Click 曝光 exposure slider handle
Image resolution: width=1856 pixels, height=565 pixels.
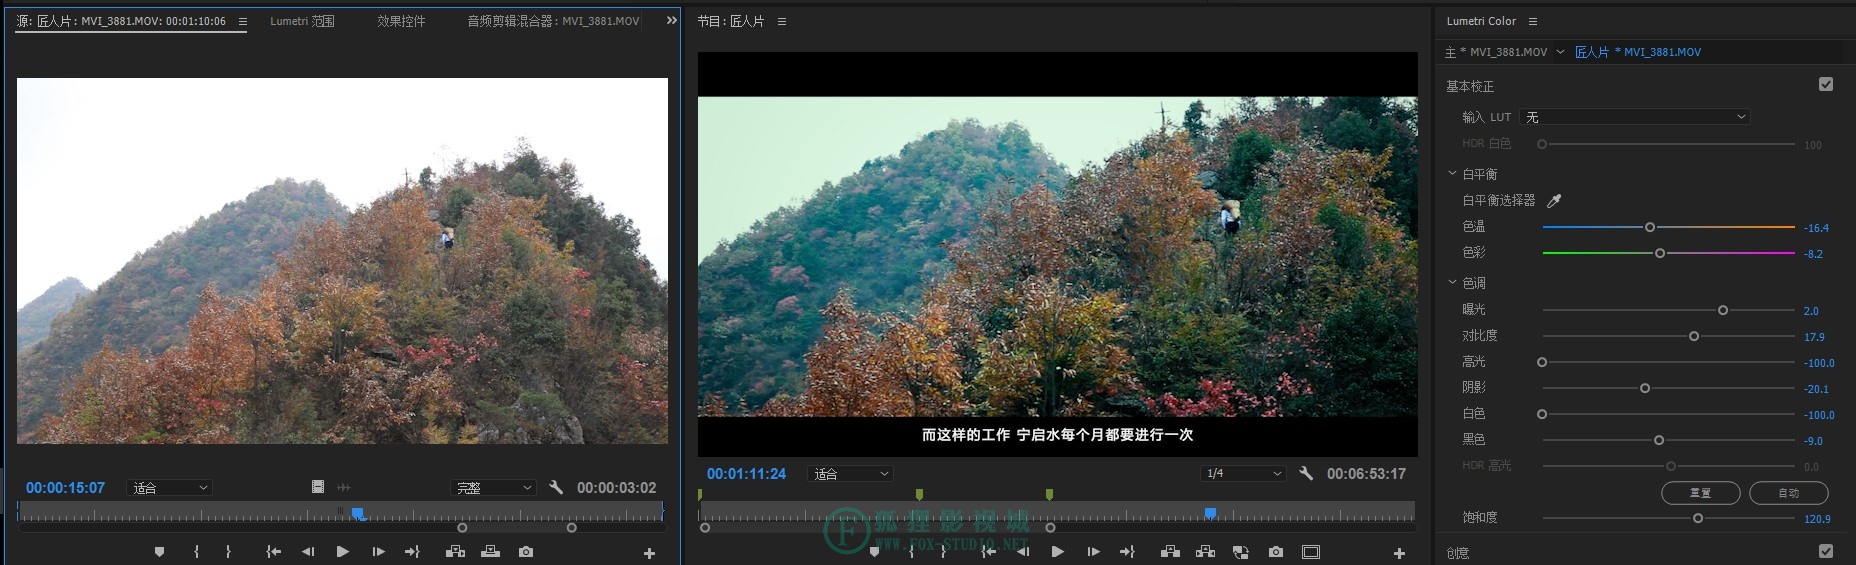click(1723, 310)
